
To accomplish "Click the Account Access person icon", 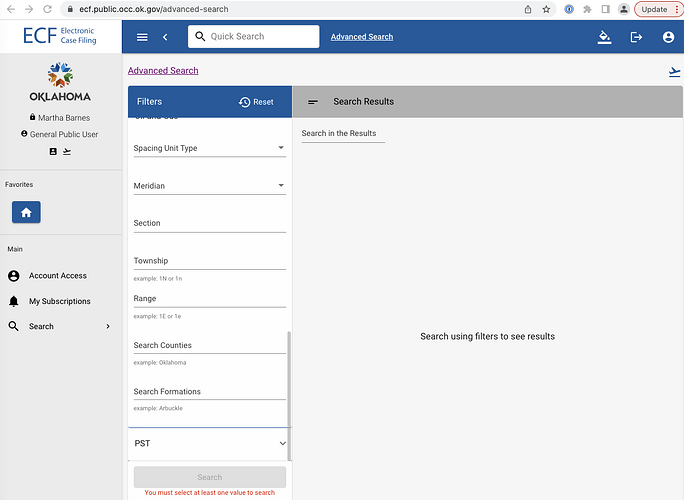I will [x=14, y=276].
